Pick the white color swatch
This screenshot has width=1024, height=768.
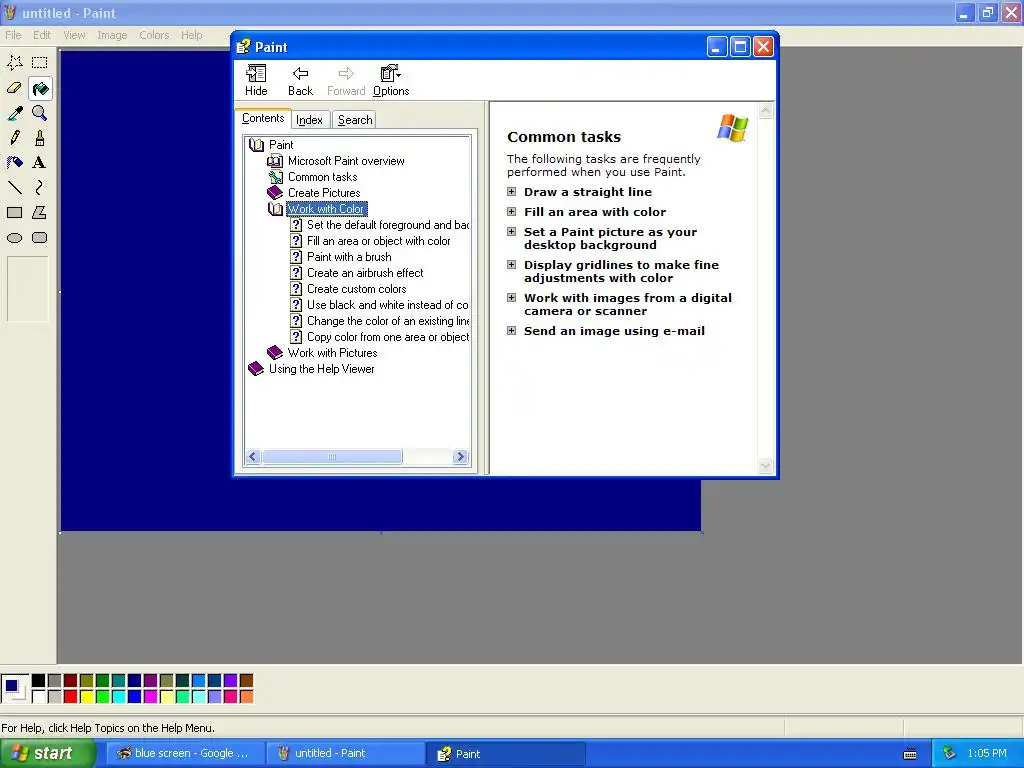coord(39,696)
